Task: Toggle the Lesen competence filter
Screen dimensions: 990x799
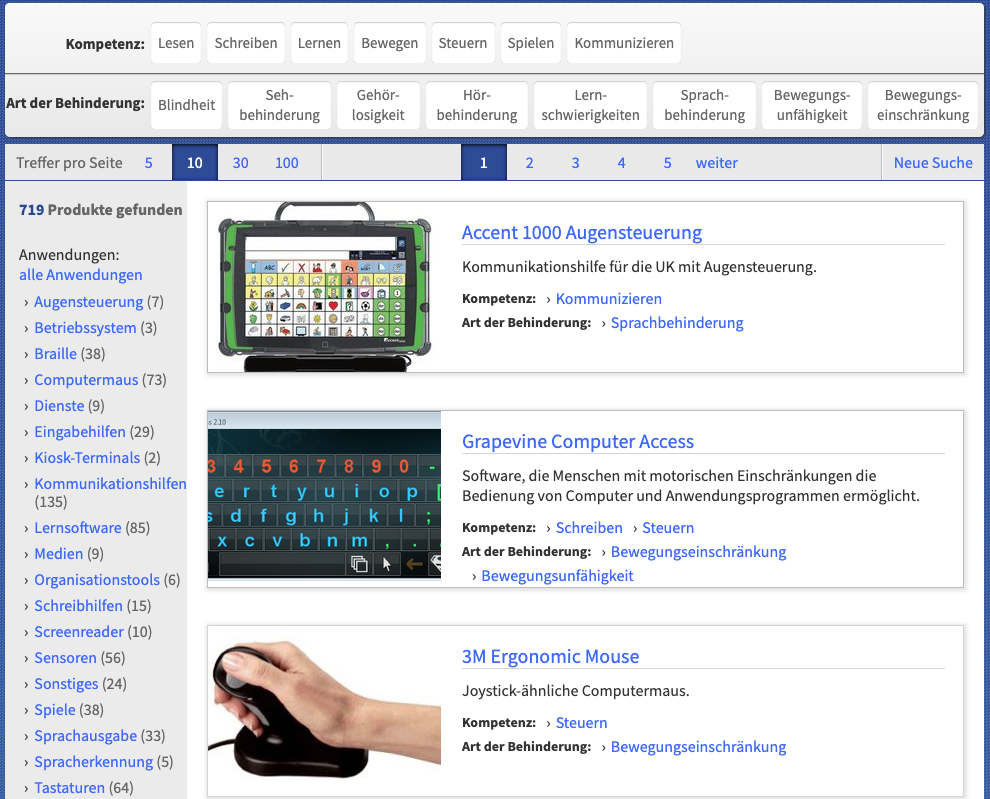Action: click(176, 43)
